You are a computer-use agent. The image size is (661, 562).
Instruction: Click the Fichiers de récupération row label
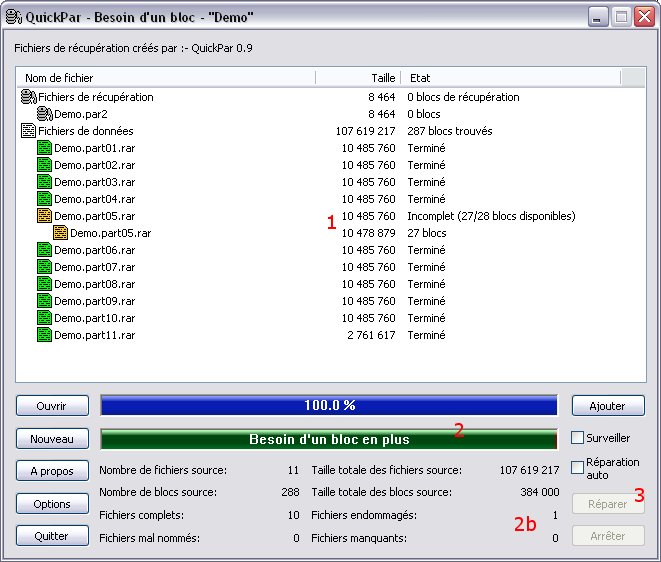click(96, 97)
